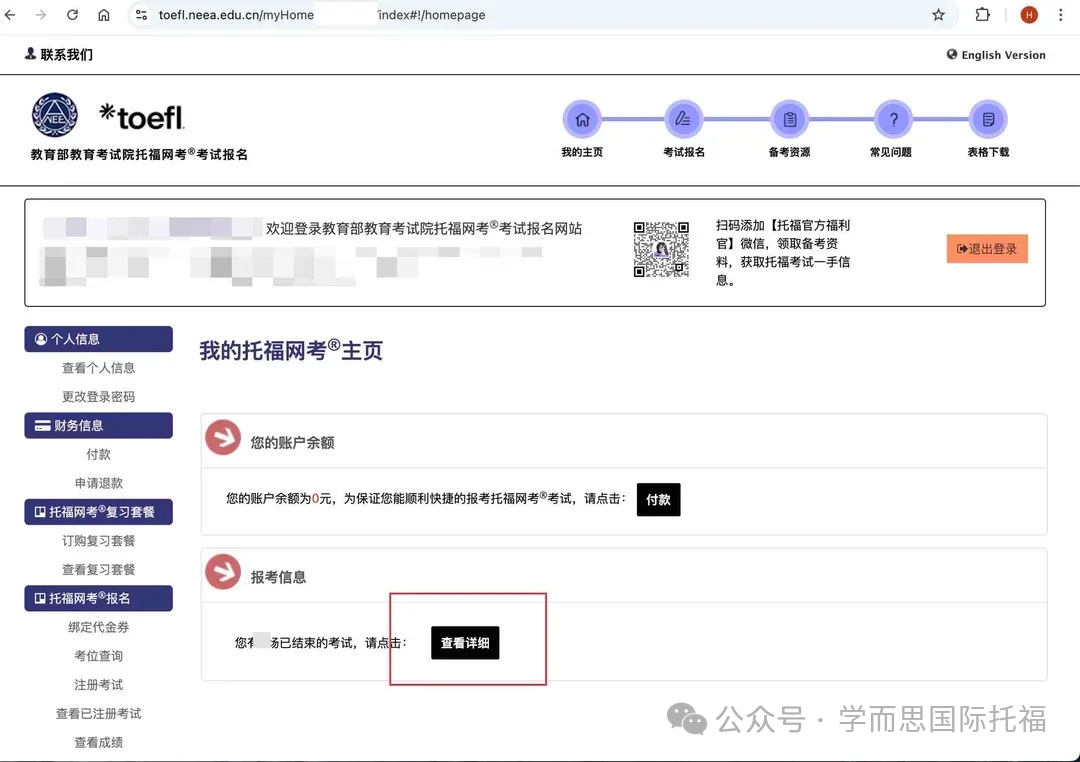The width and height of the screenshot is (1080, 762).
Task: Expand the 财务信息 sidebar section
Action: (x=98, y=426)
